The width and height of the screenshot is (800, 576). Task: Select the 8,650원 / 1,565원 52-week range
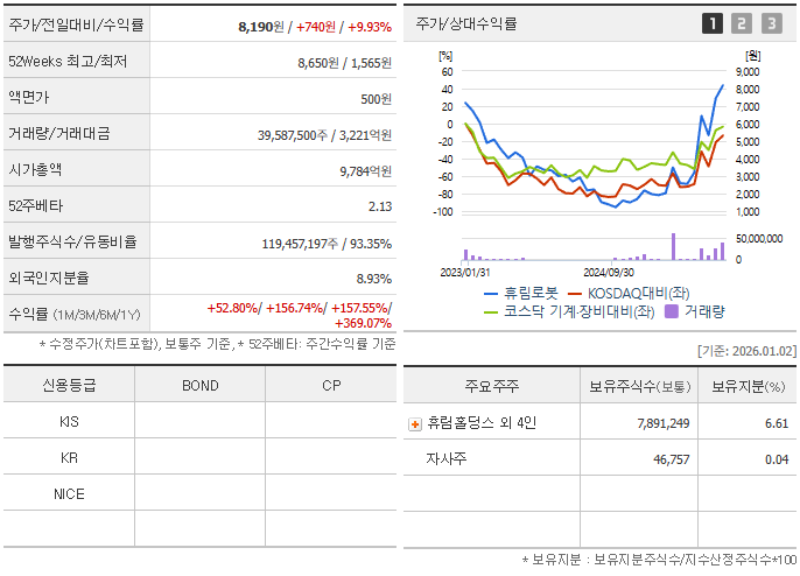(344, 63)
